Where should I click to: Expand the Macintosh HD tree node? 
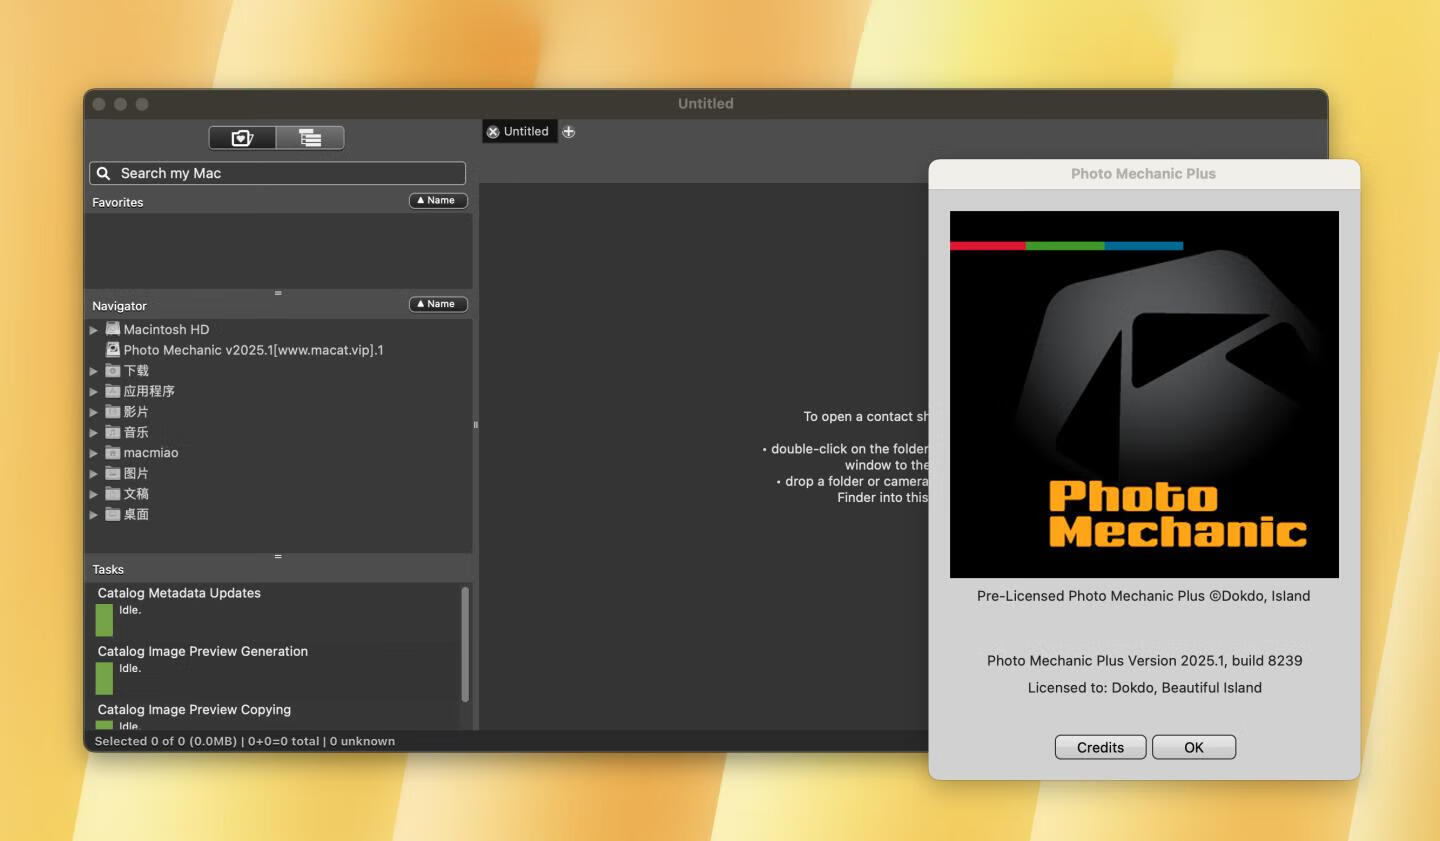pyautogui.click(x=94, y=330)
